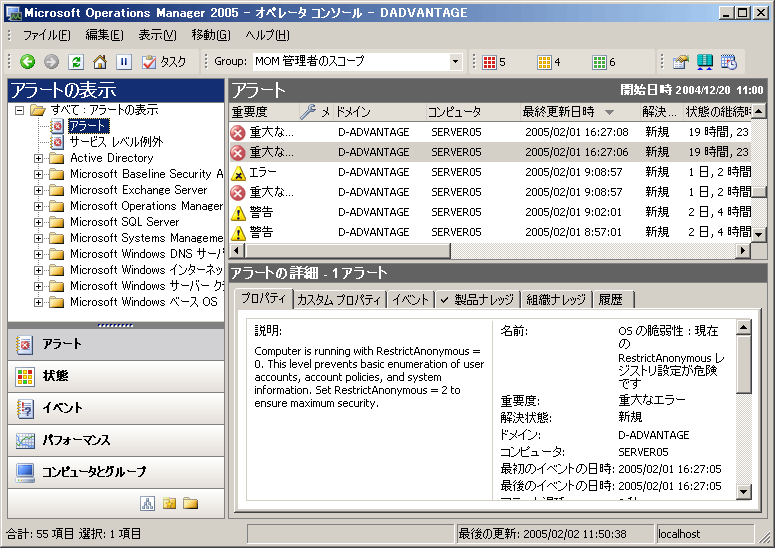Click the plain folder icon at the navigation pane bottom
This screenshot has width=775, height=548.
click(191, 504)
